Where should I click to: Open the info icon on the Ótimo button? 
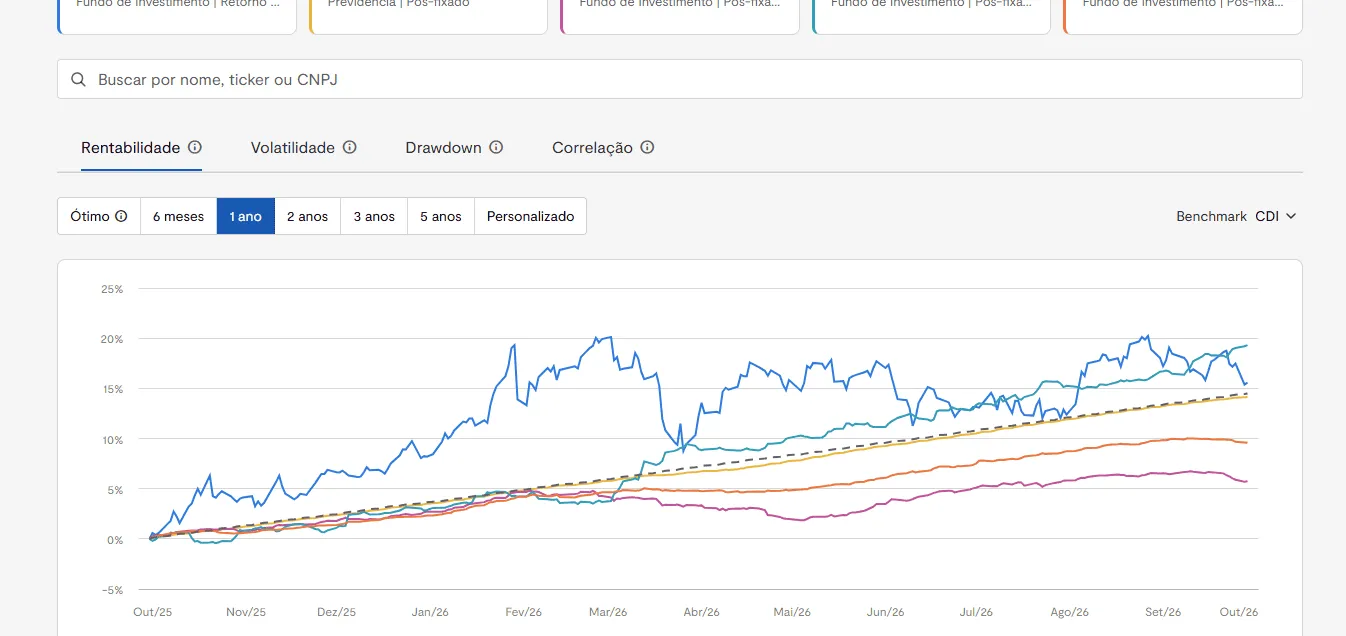(121, 216)
